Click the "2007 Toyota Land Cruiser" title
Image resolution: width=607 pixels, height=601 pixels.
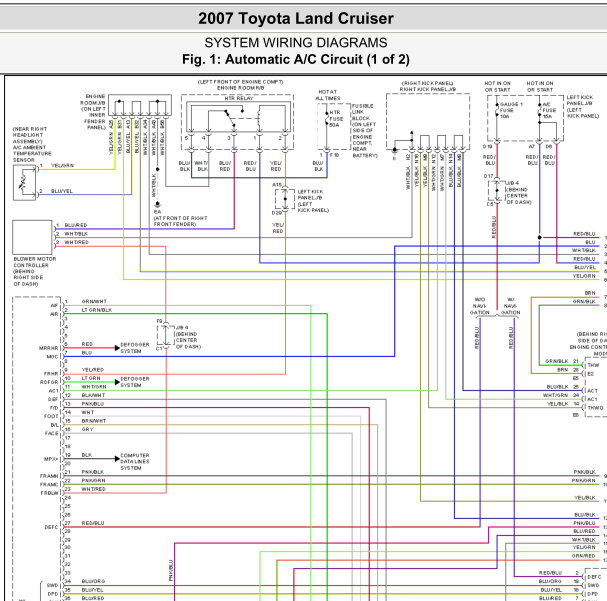[296, 18]
